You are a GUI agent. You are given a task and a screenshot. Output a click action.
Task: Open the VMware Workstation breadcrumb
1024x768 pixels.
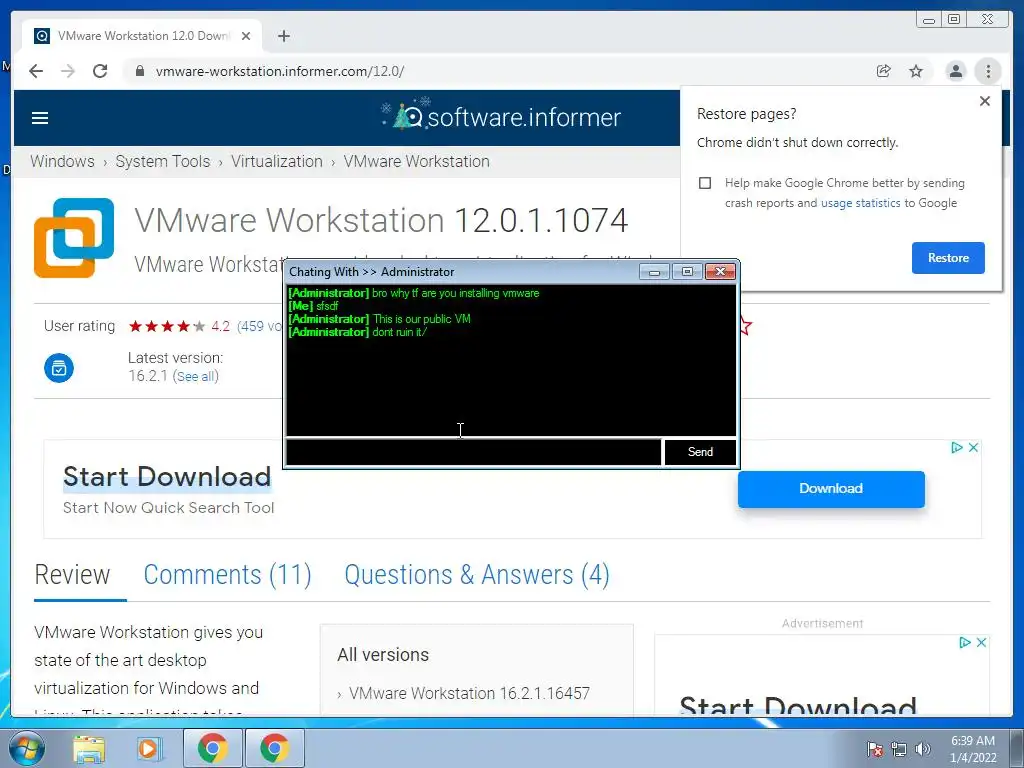pos(417,161)
